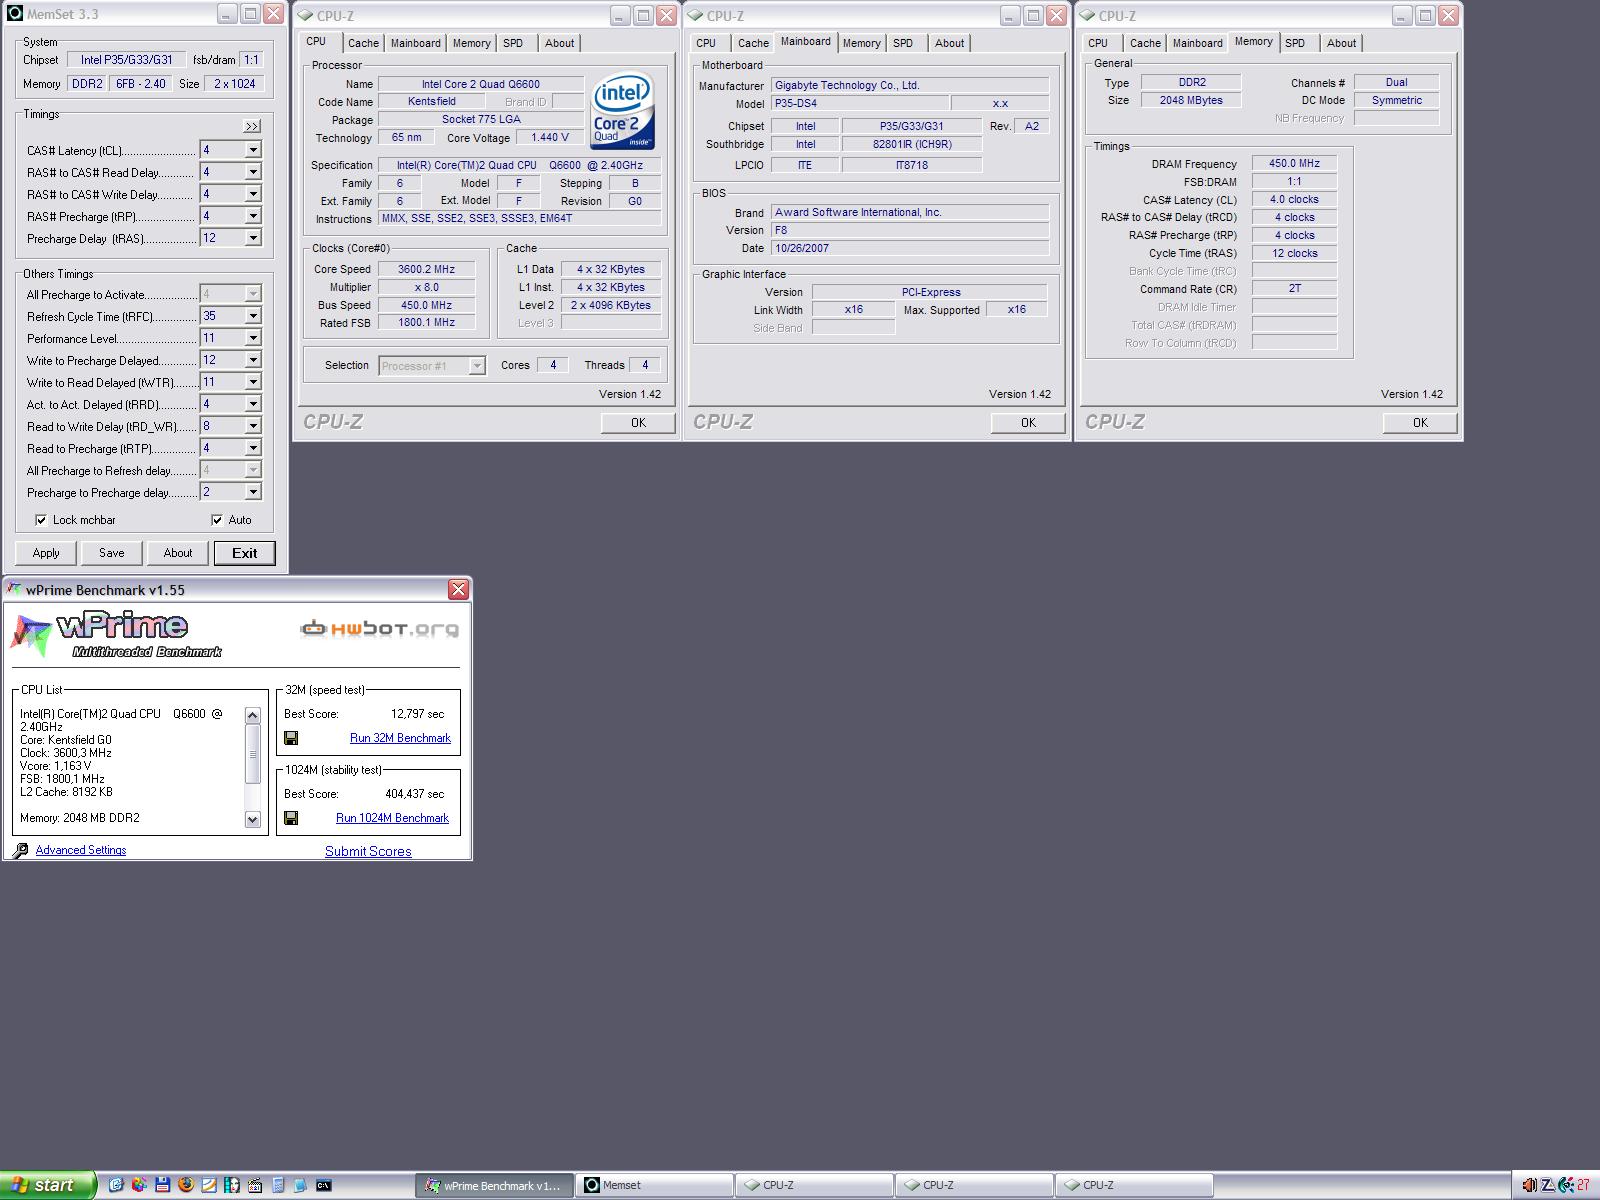Image resolution: width=1600 pixels, height=1200 pixels.
Task: Open the notepad pencil quick launch icon
Action: [209, 1185]
